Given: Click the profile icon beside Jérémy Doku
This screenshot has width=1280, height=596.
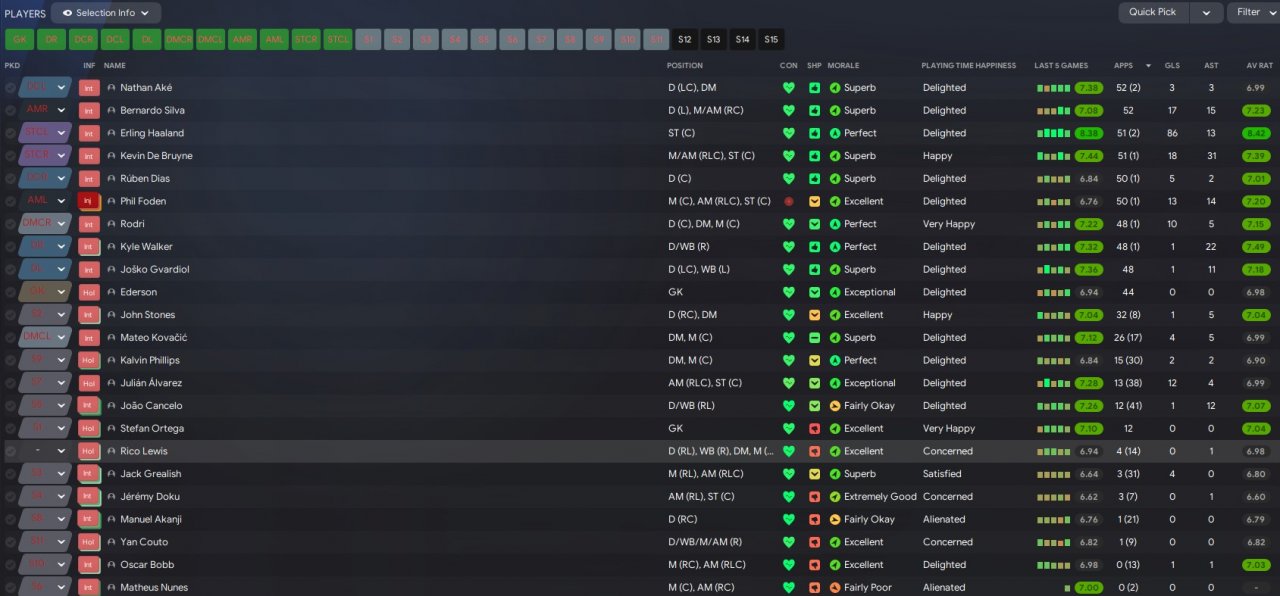Looking at the screenshot, I should coord(112,497).
